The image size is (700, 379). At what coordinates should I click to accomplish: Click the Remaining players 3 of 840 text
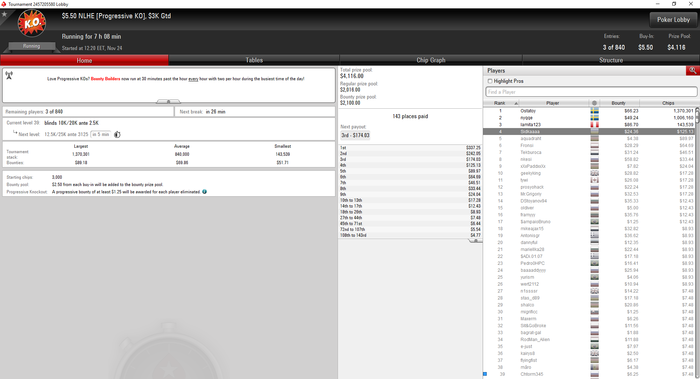pyautogui.click(x=34, y=112)
